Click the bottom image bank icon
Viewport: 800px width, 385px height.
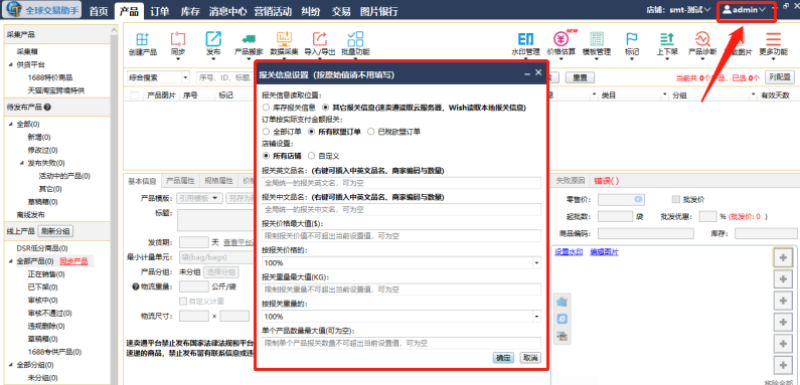coord(562,337)
